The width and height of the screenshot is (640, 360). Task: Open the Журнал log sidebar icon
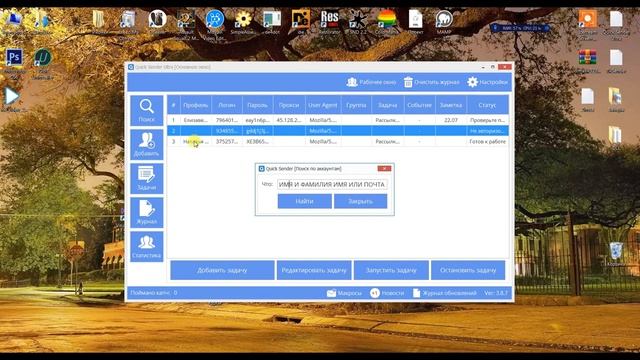(147, 212)
